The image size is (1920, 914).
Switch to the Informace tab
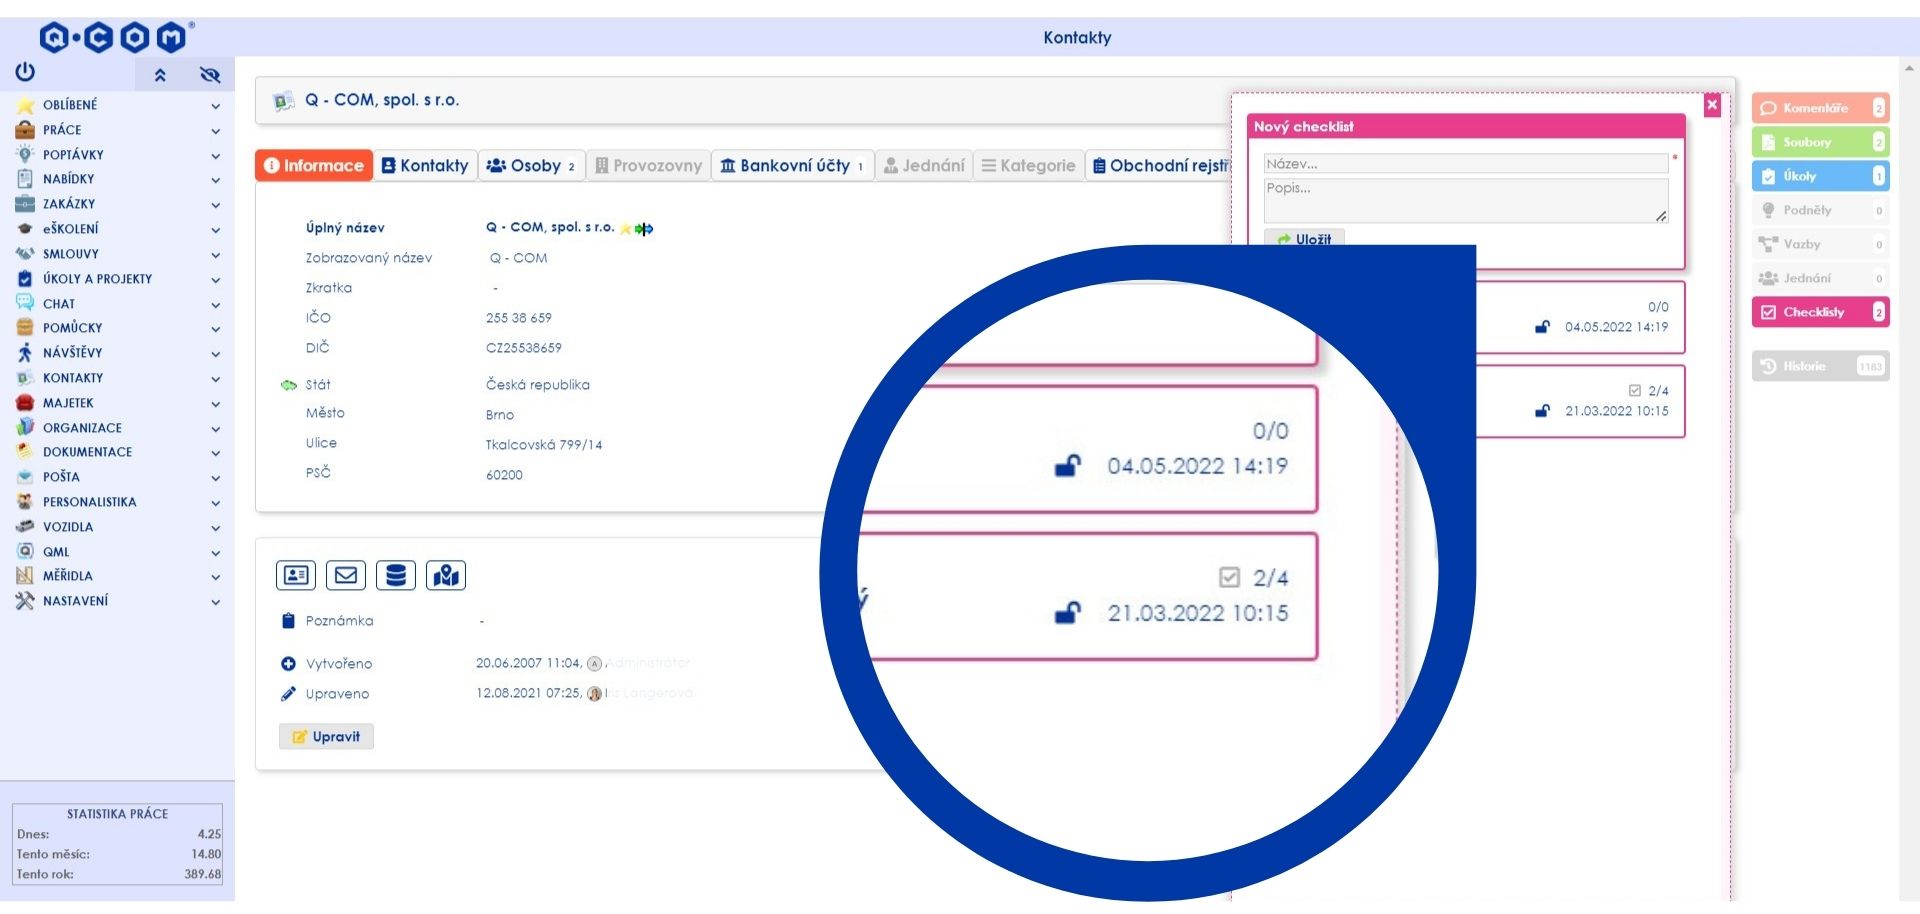click(314, 166)
